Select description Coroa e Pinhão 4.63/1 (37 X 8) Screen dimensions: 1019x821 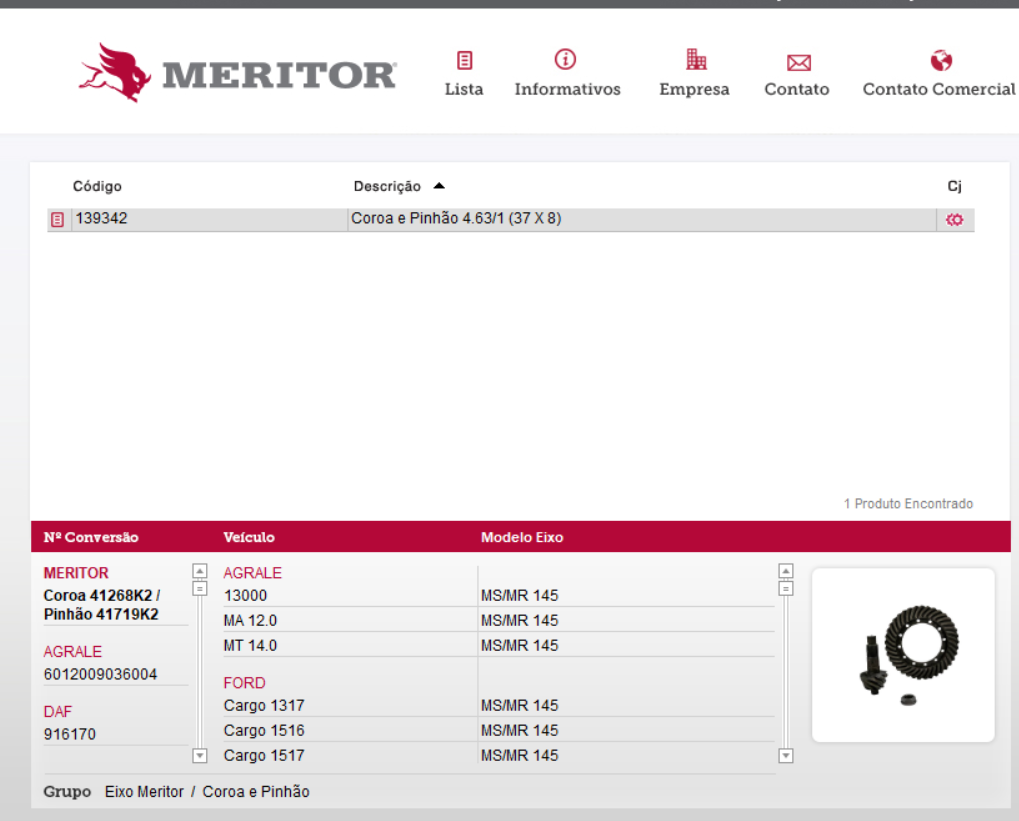tap(456, 218)
